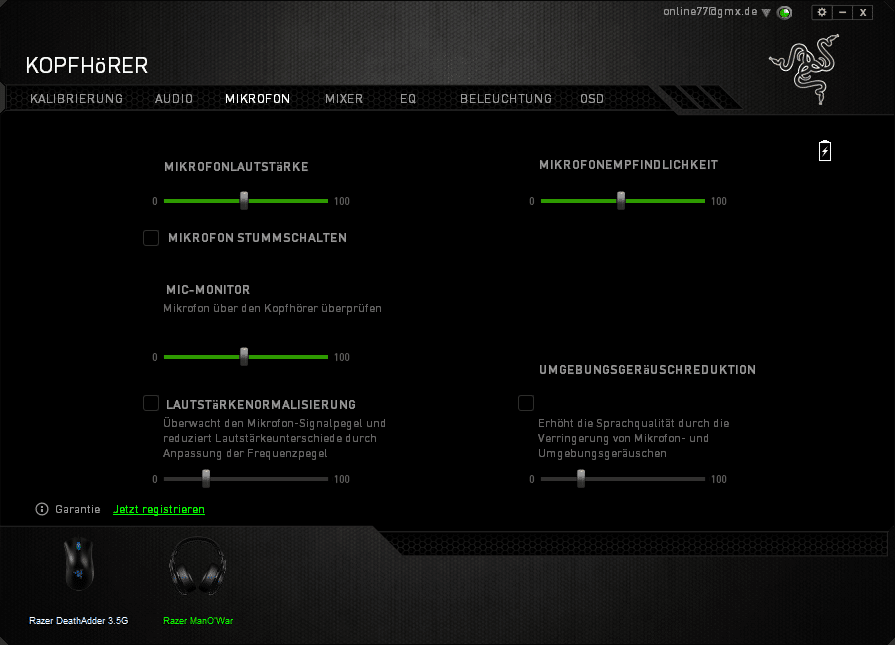Enable the Lautstärkenormalisierung checkbox

point(151,403)
